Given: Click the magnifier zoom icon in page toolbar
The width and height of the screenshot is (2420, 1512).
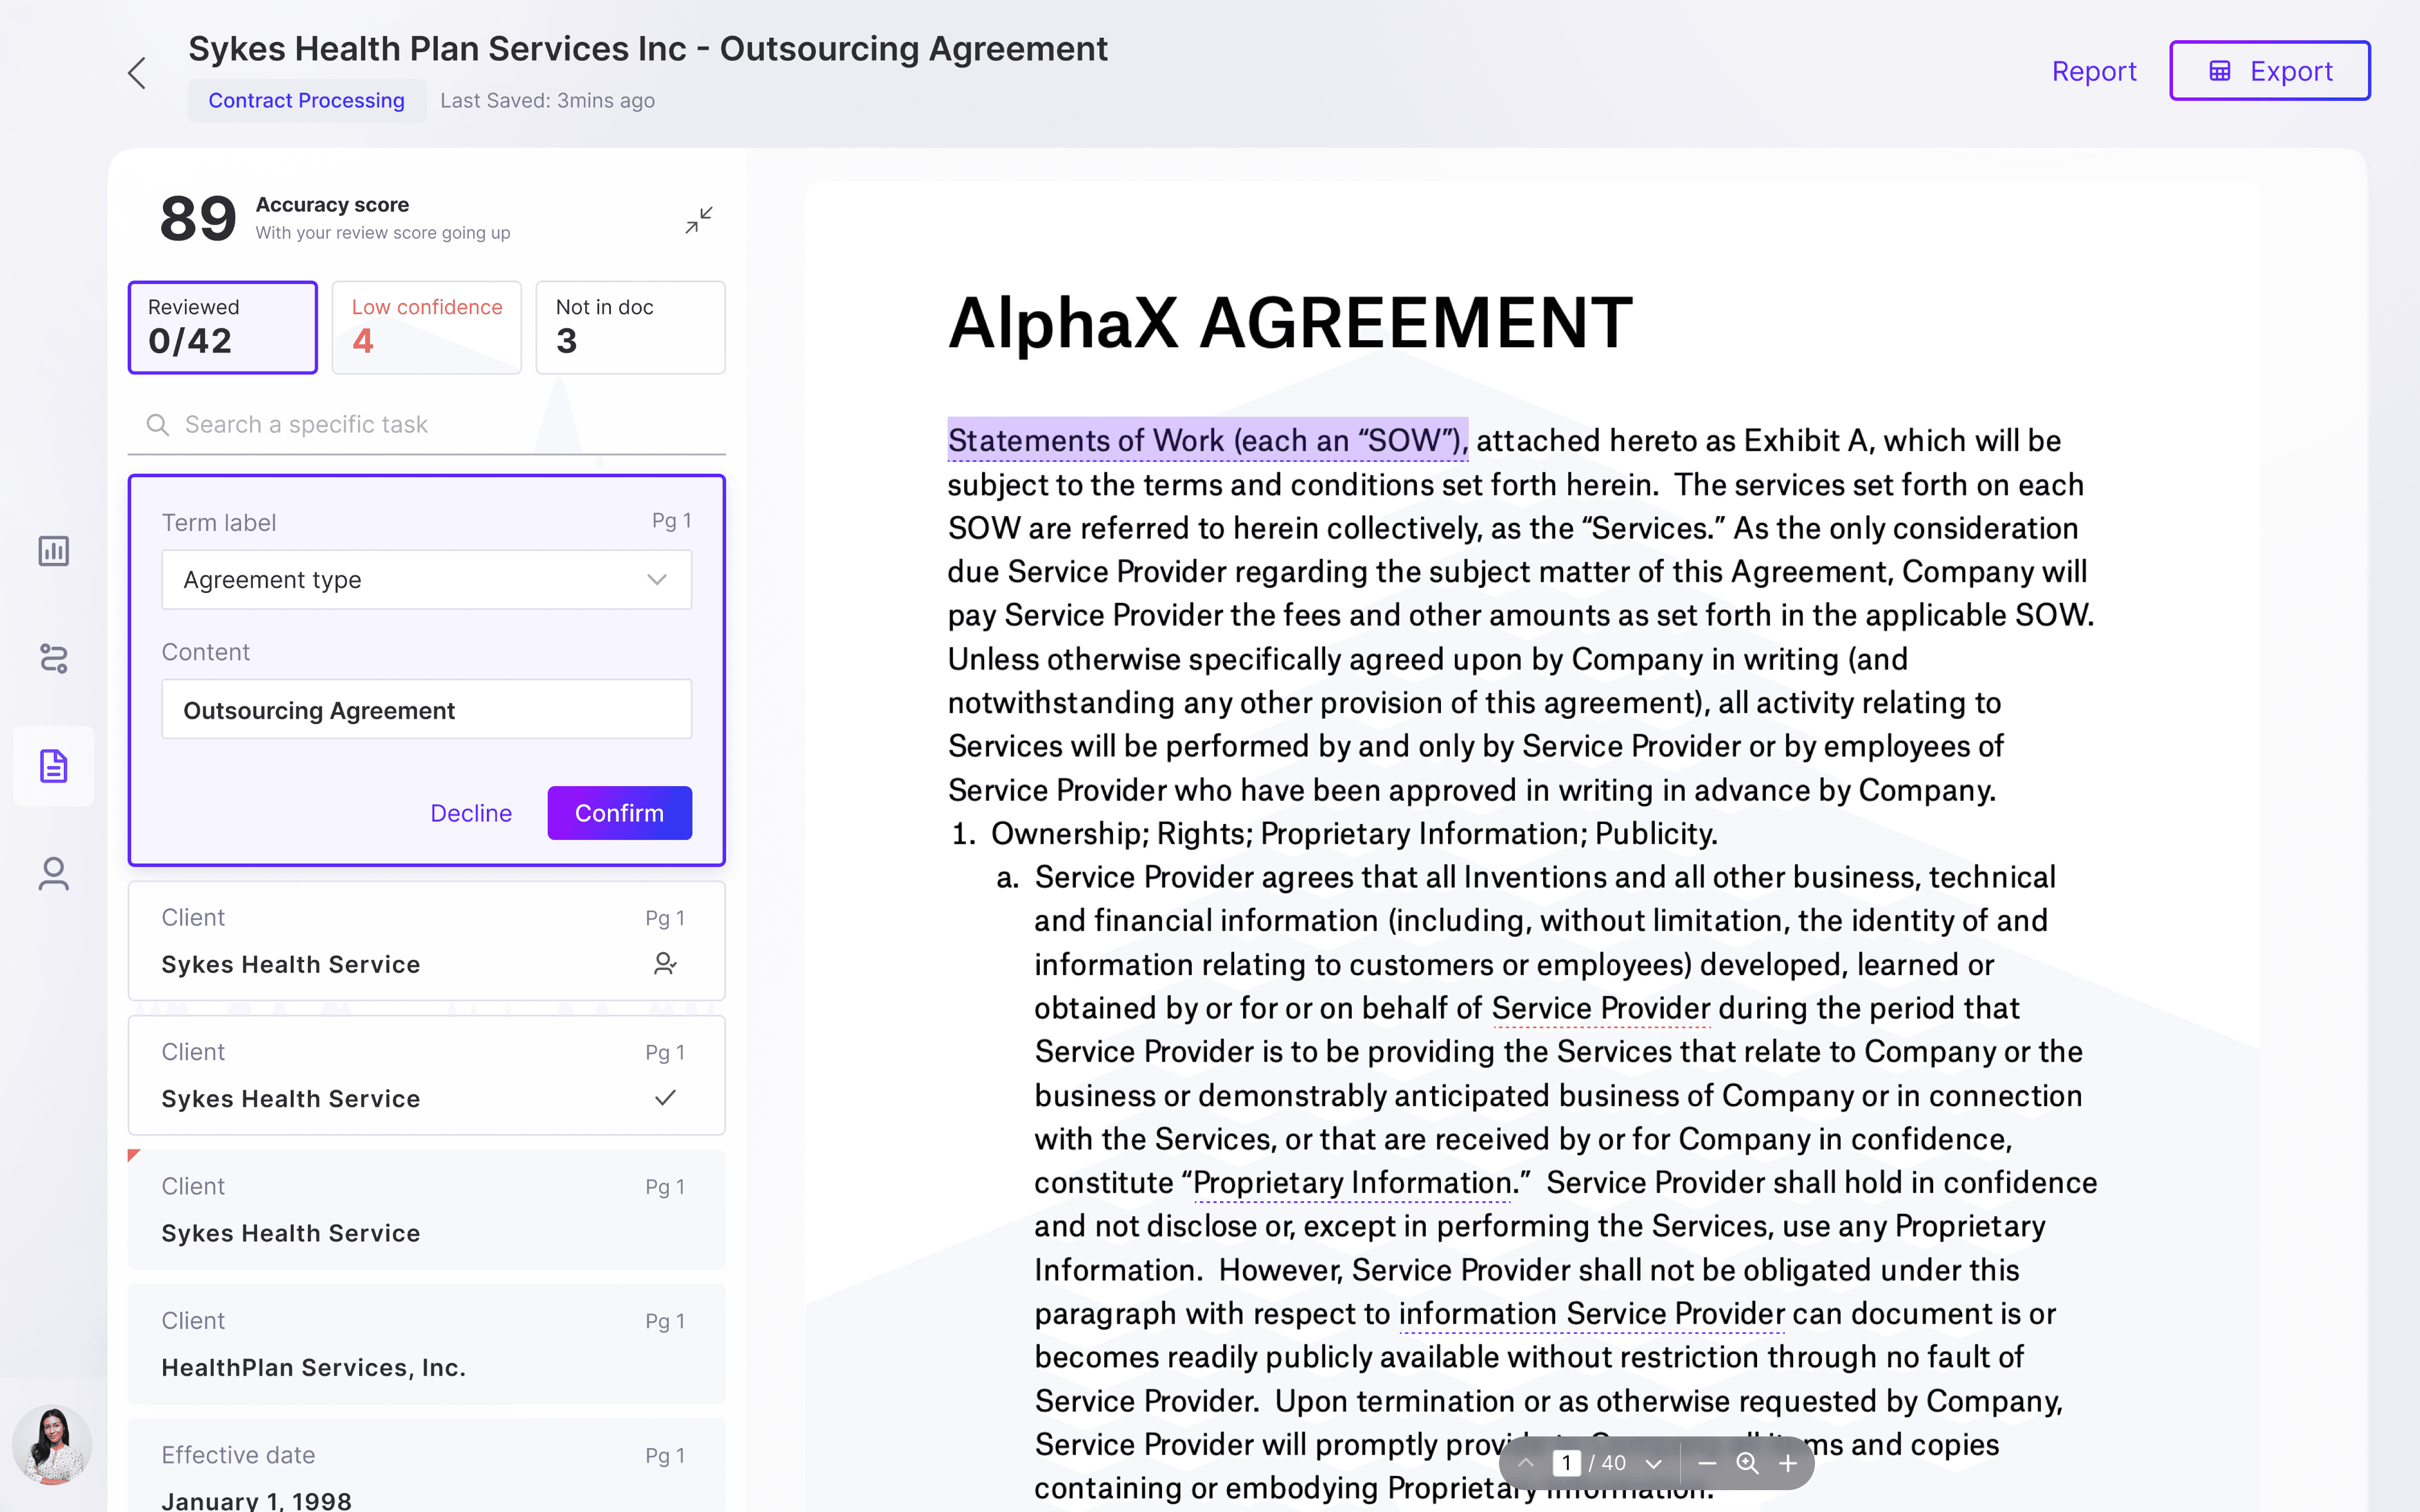Looking at the screenshot, I should 1747,1463.
